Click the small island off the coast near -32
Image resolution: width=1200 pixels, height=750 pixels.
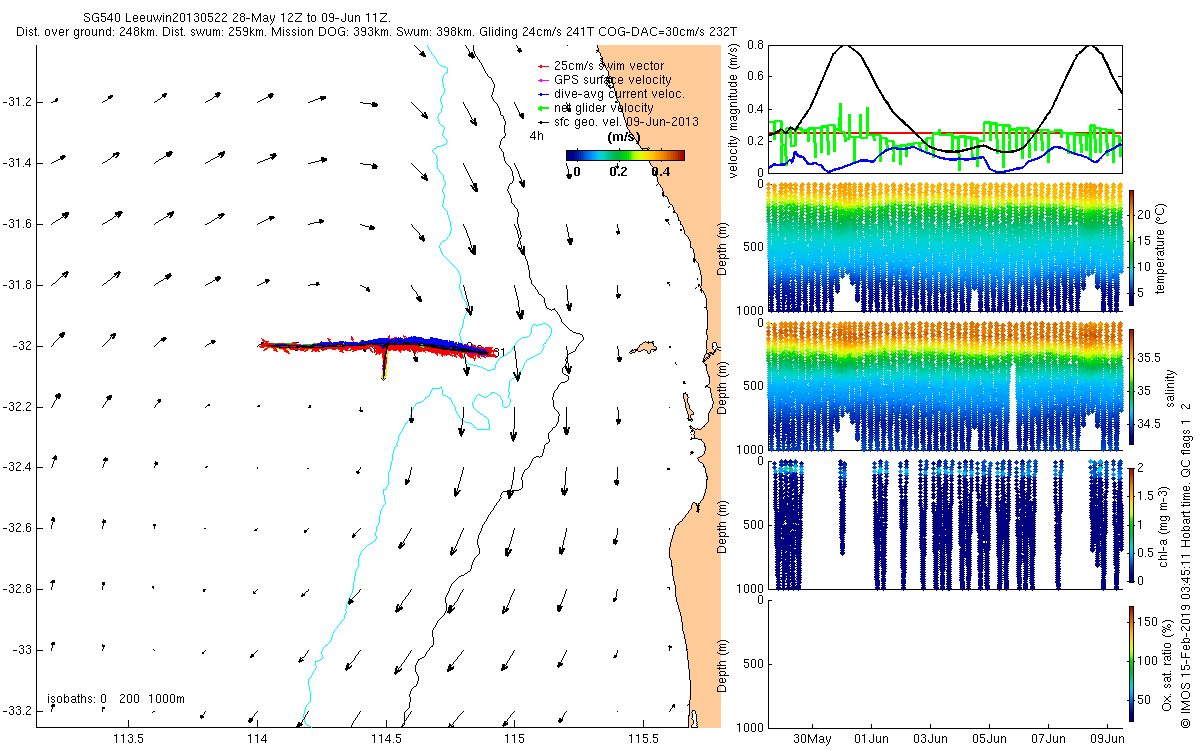(643, 349)
